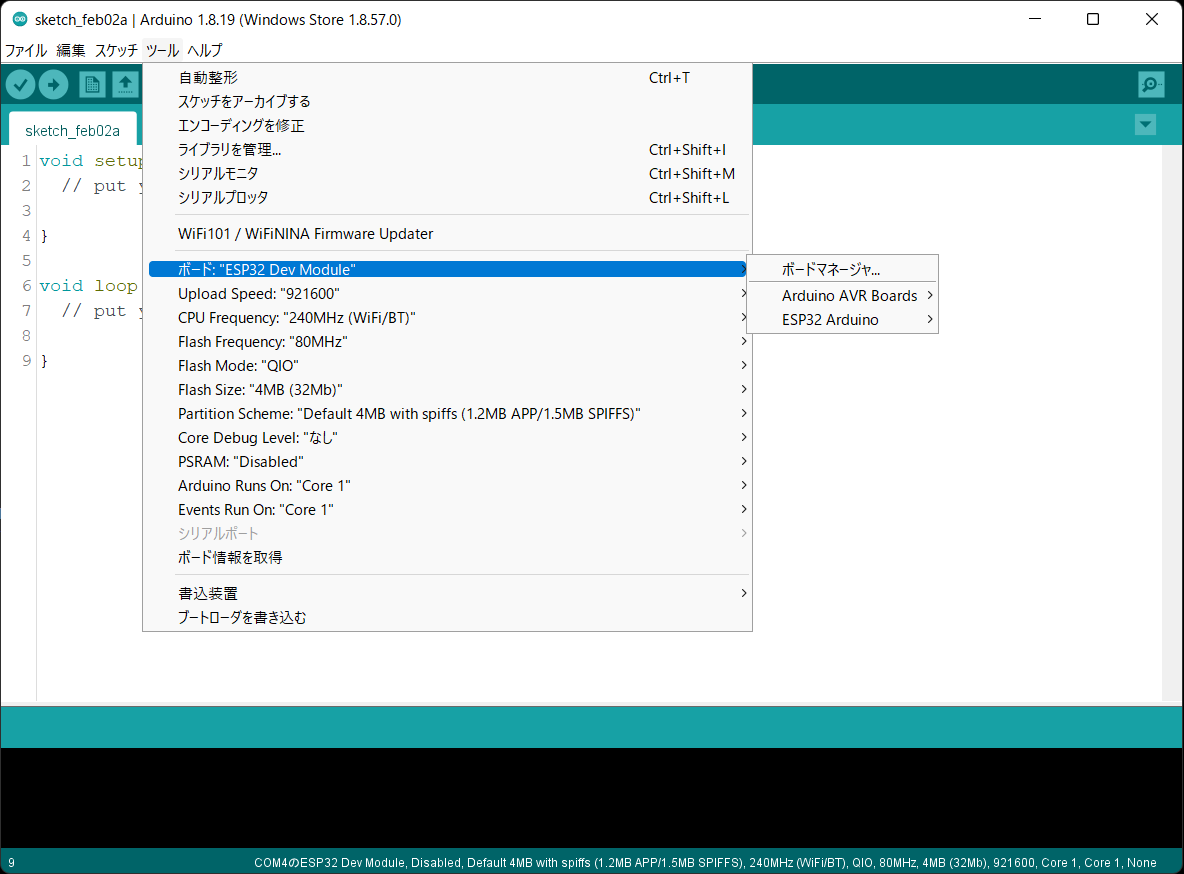This screenshot has height=874, width=1184.
Task: Select the sketch_feb02a tab
Action: [x=72, y=130]
